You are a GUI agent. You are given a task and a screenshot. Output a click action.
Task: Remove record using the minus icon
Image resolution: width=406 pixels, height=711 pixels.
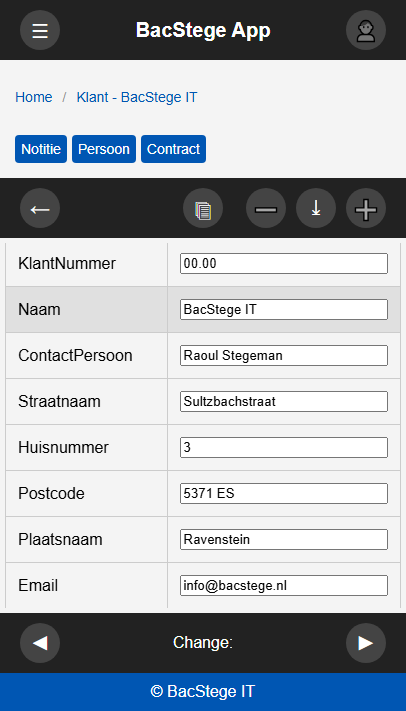[x=266, y=208]
